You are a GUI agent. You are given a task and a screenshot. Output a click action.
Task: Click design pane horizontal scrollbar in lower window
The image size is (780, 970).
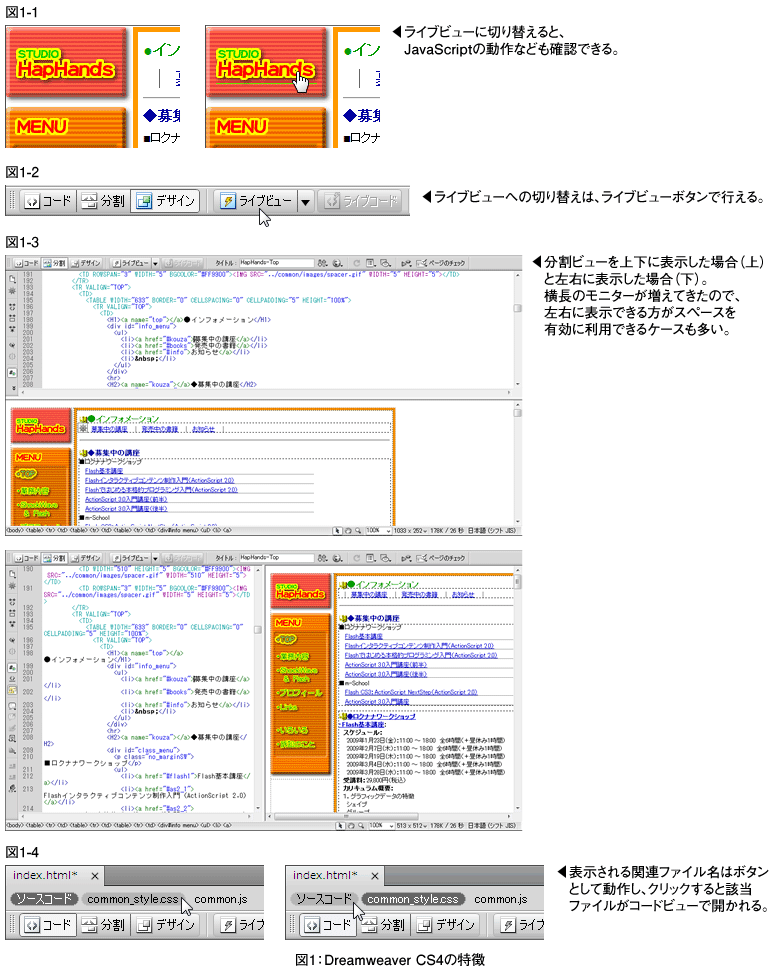click(346, 817)
